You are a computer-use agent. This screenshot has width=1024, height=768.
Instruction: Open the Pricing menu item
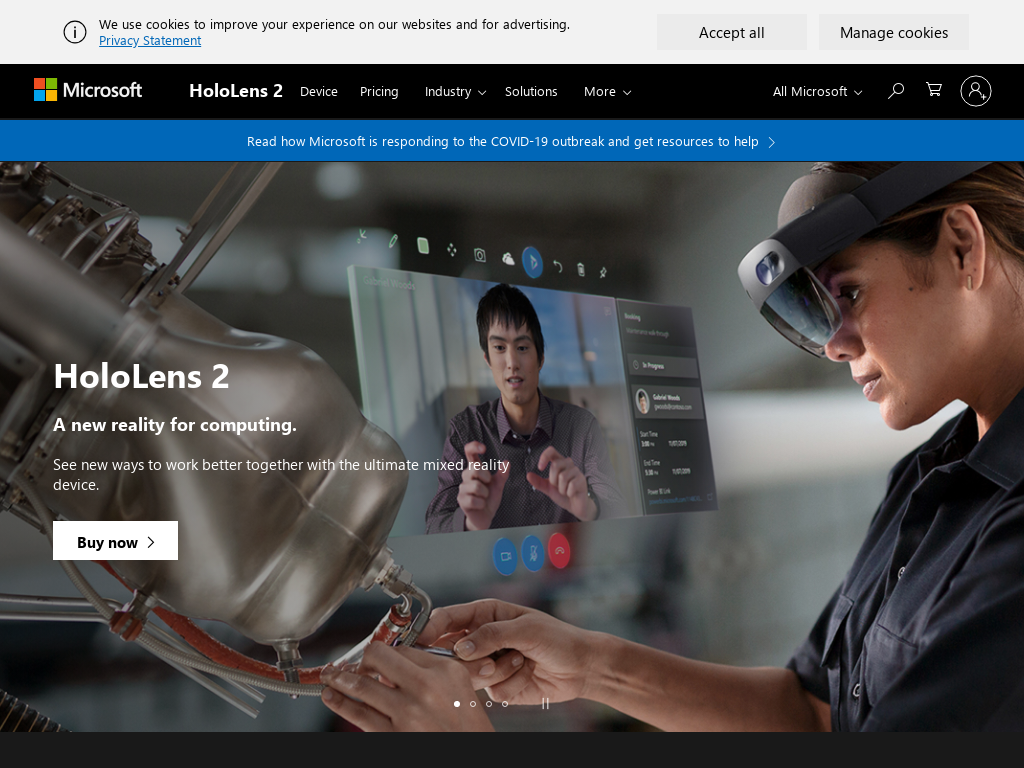(x=379, y=91)
